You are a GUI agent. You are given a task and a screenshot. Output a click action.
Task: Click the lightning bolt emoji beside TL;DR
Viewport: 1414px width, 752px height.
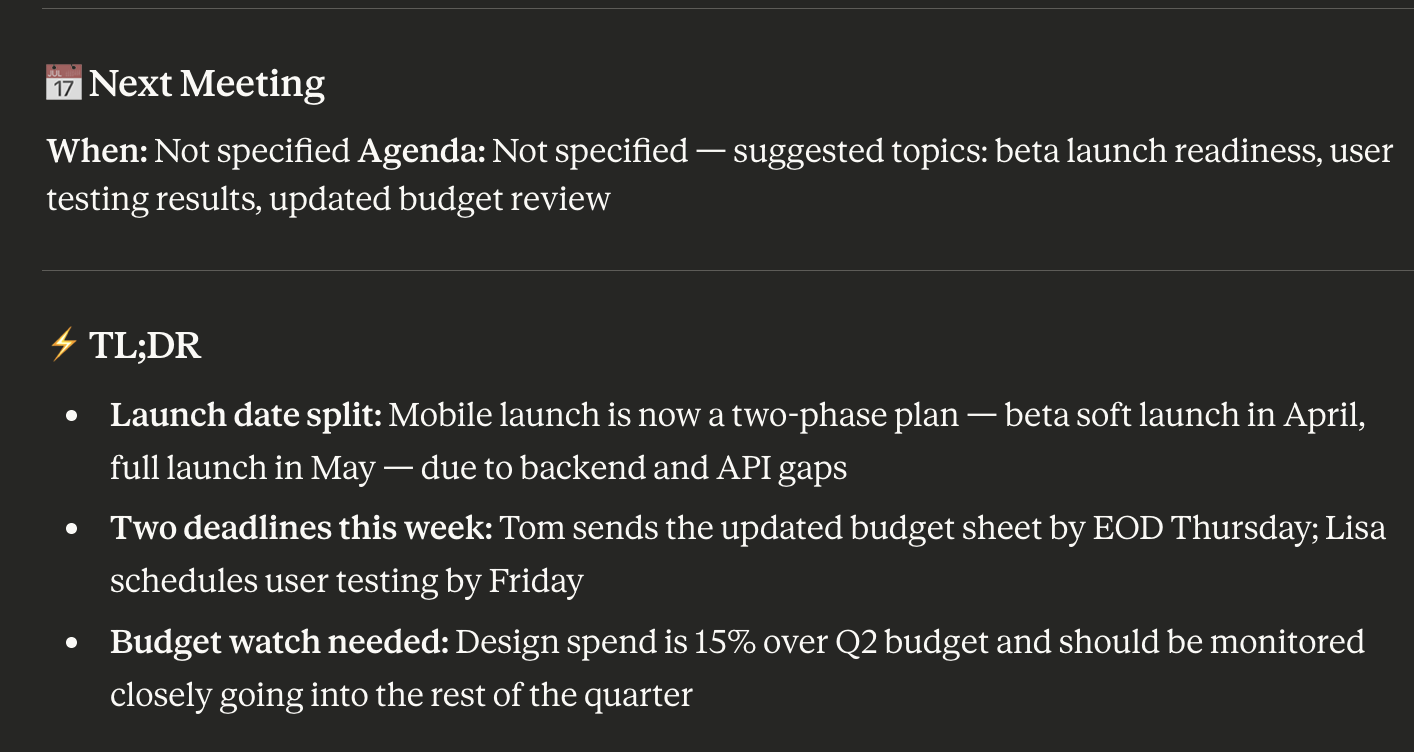coord(63,345)
